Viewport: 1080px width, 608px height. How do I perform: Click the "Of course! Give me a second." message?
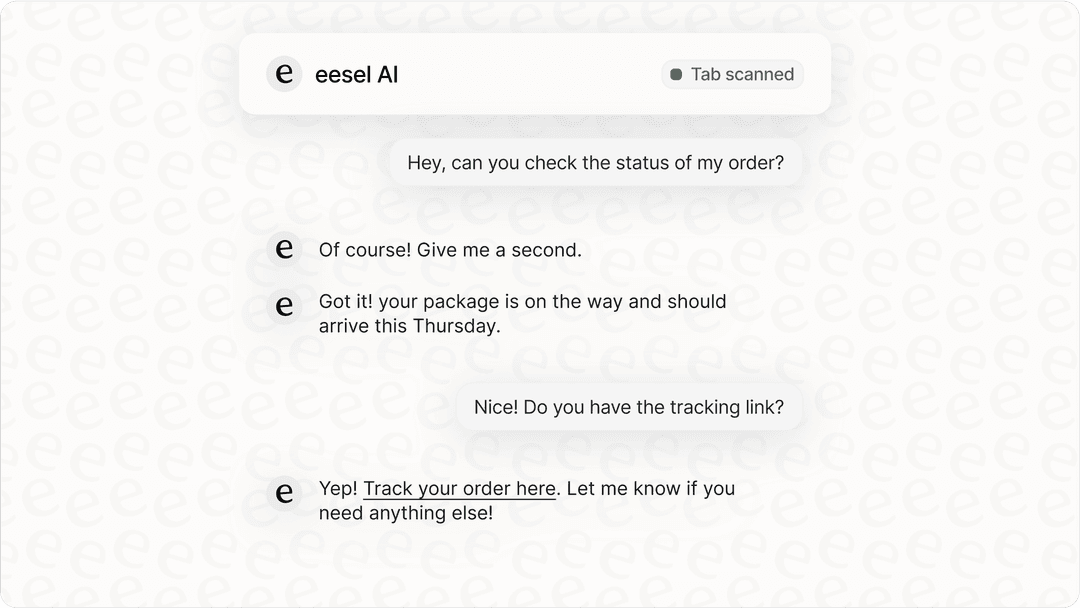point(450,250)
